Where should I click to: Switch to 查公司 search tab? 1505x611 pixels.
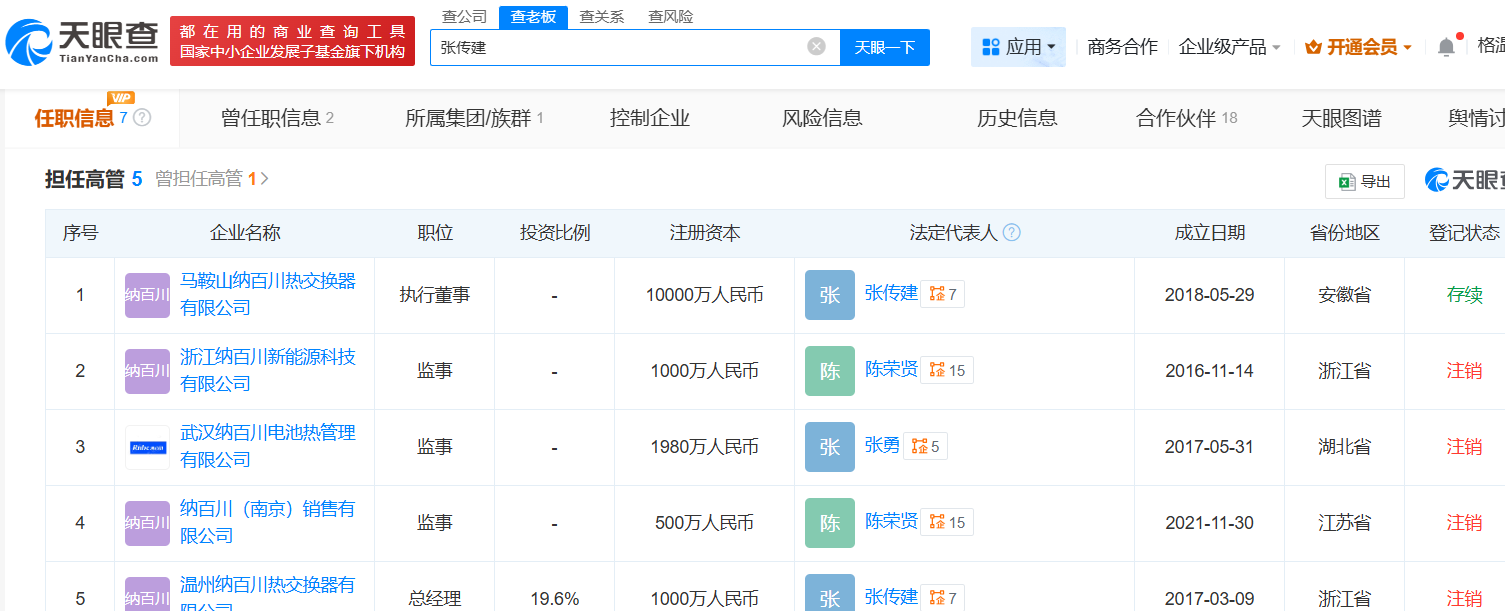[464, 17]
